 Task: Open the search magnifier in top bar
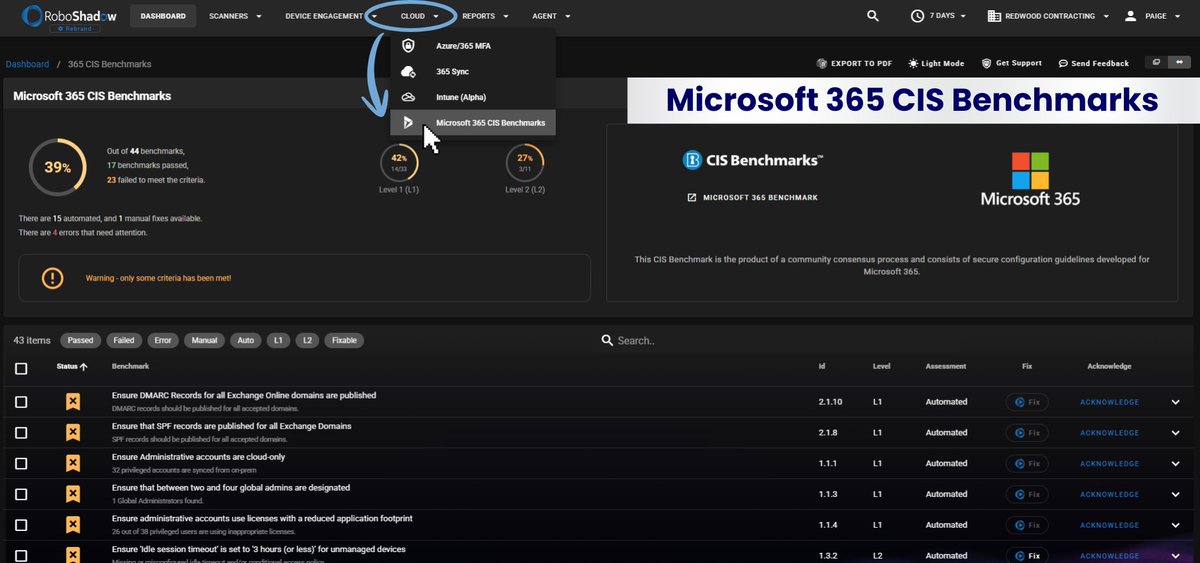(873, 16)
